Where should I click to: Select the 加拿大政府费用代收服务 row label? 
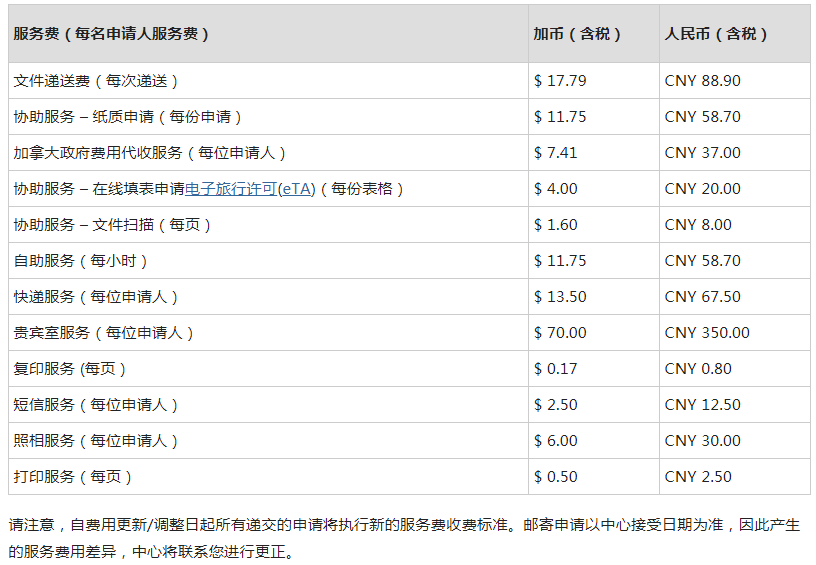[150, 153]
